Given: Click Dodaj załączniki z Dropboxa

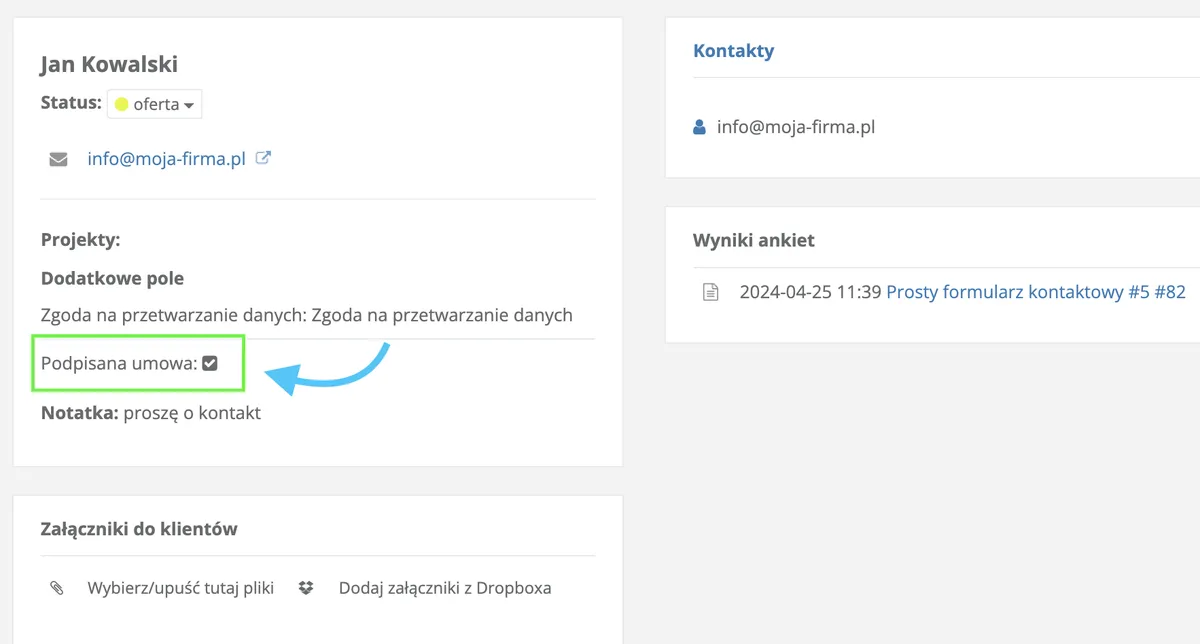Looking at the screenshot, I should pos(445,588).
